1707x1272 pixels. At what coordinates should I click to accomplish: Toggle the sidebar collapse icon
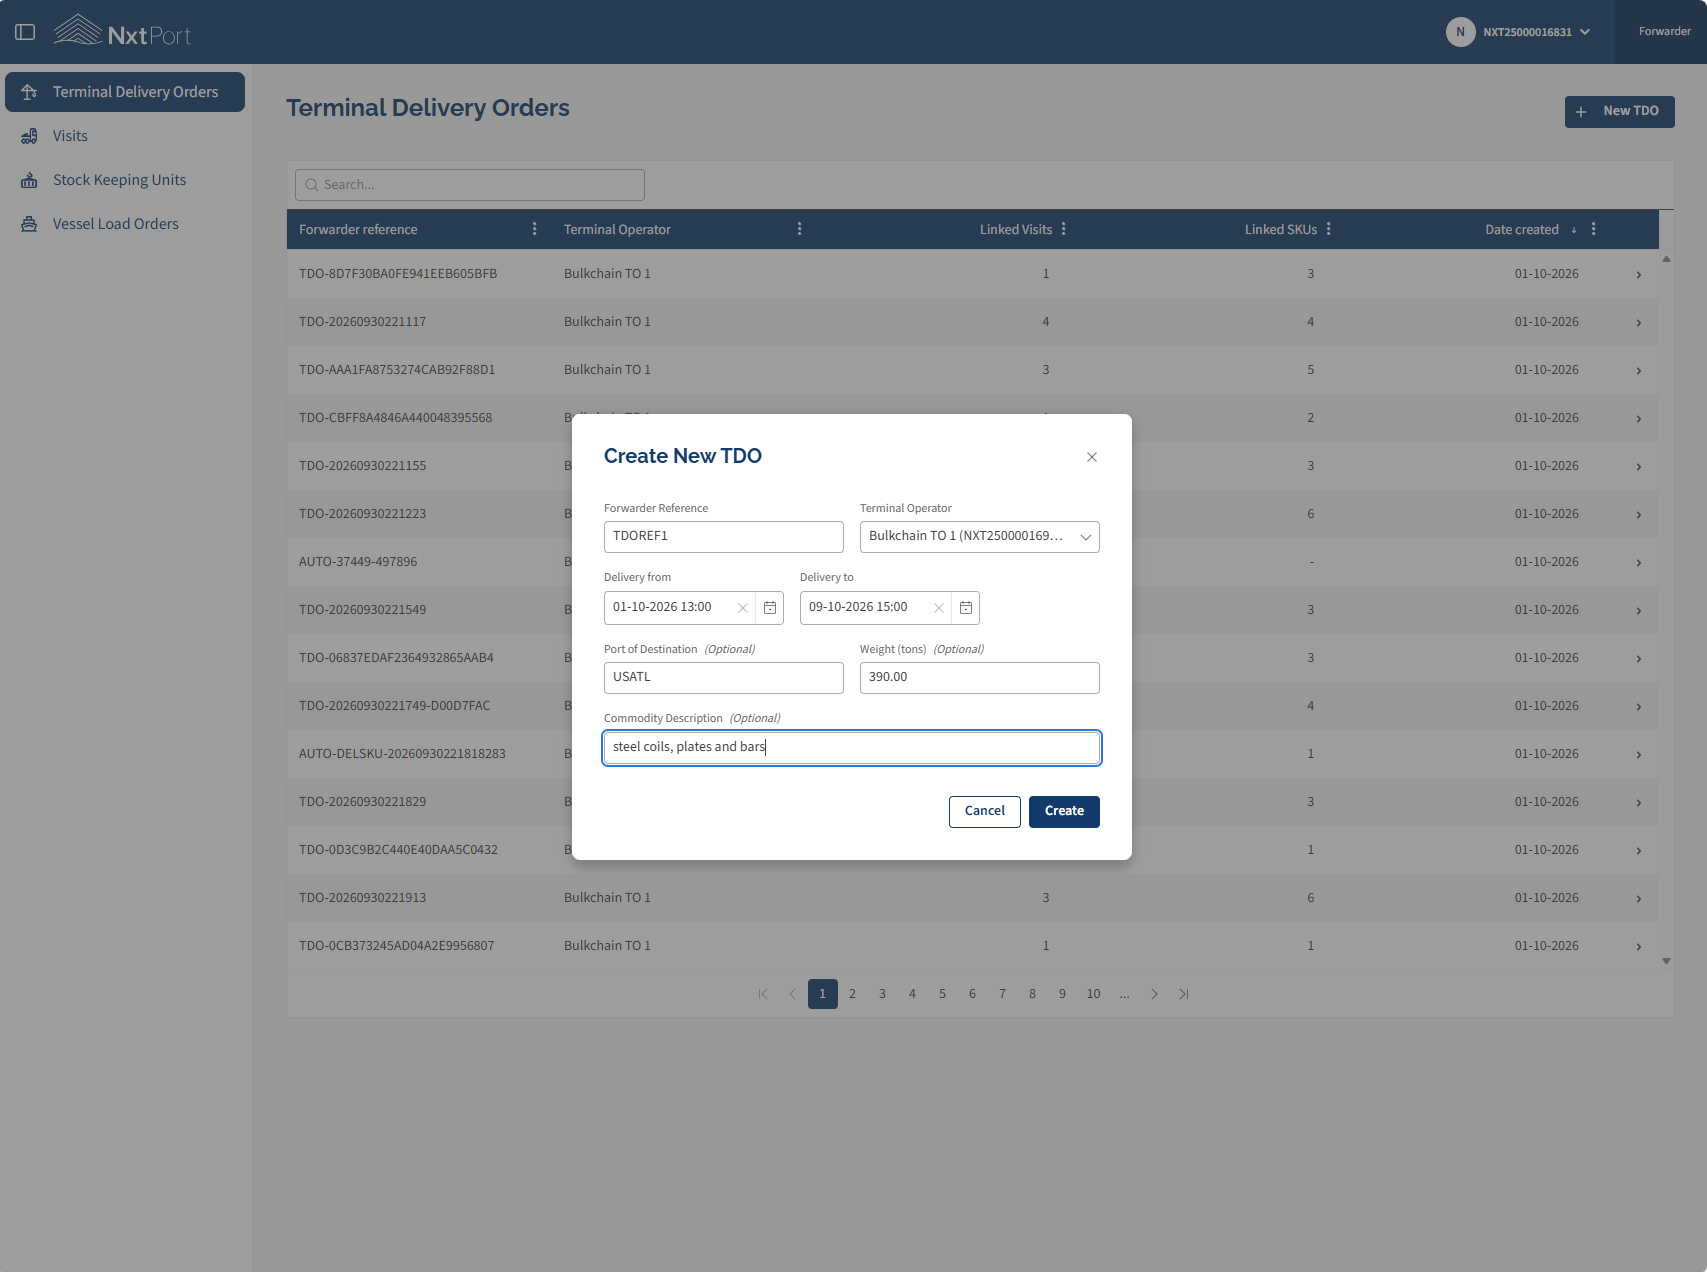click(x=25, y=32)
